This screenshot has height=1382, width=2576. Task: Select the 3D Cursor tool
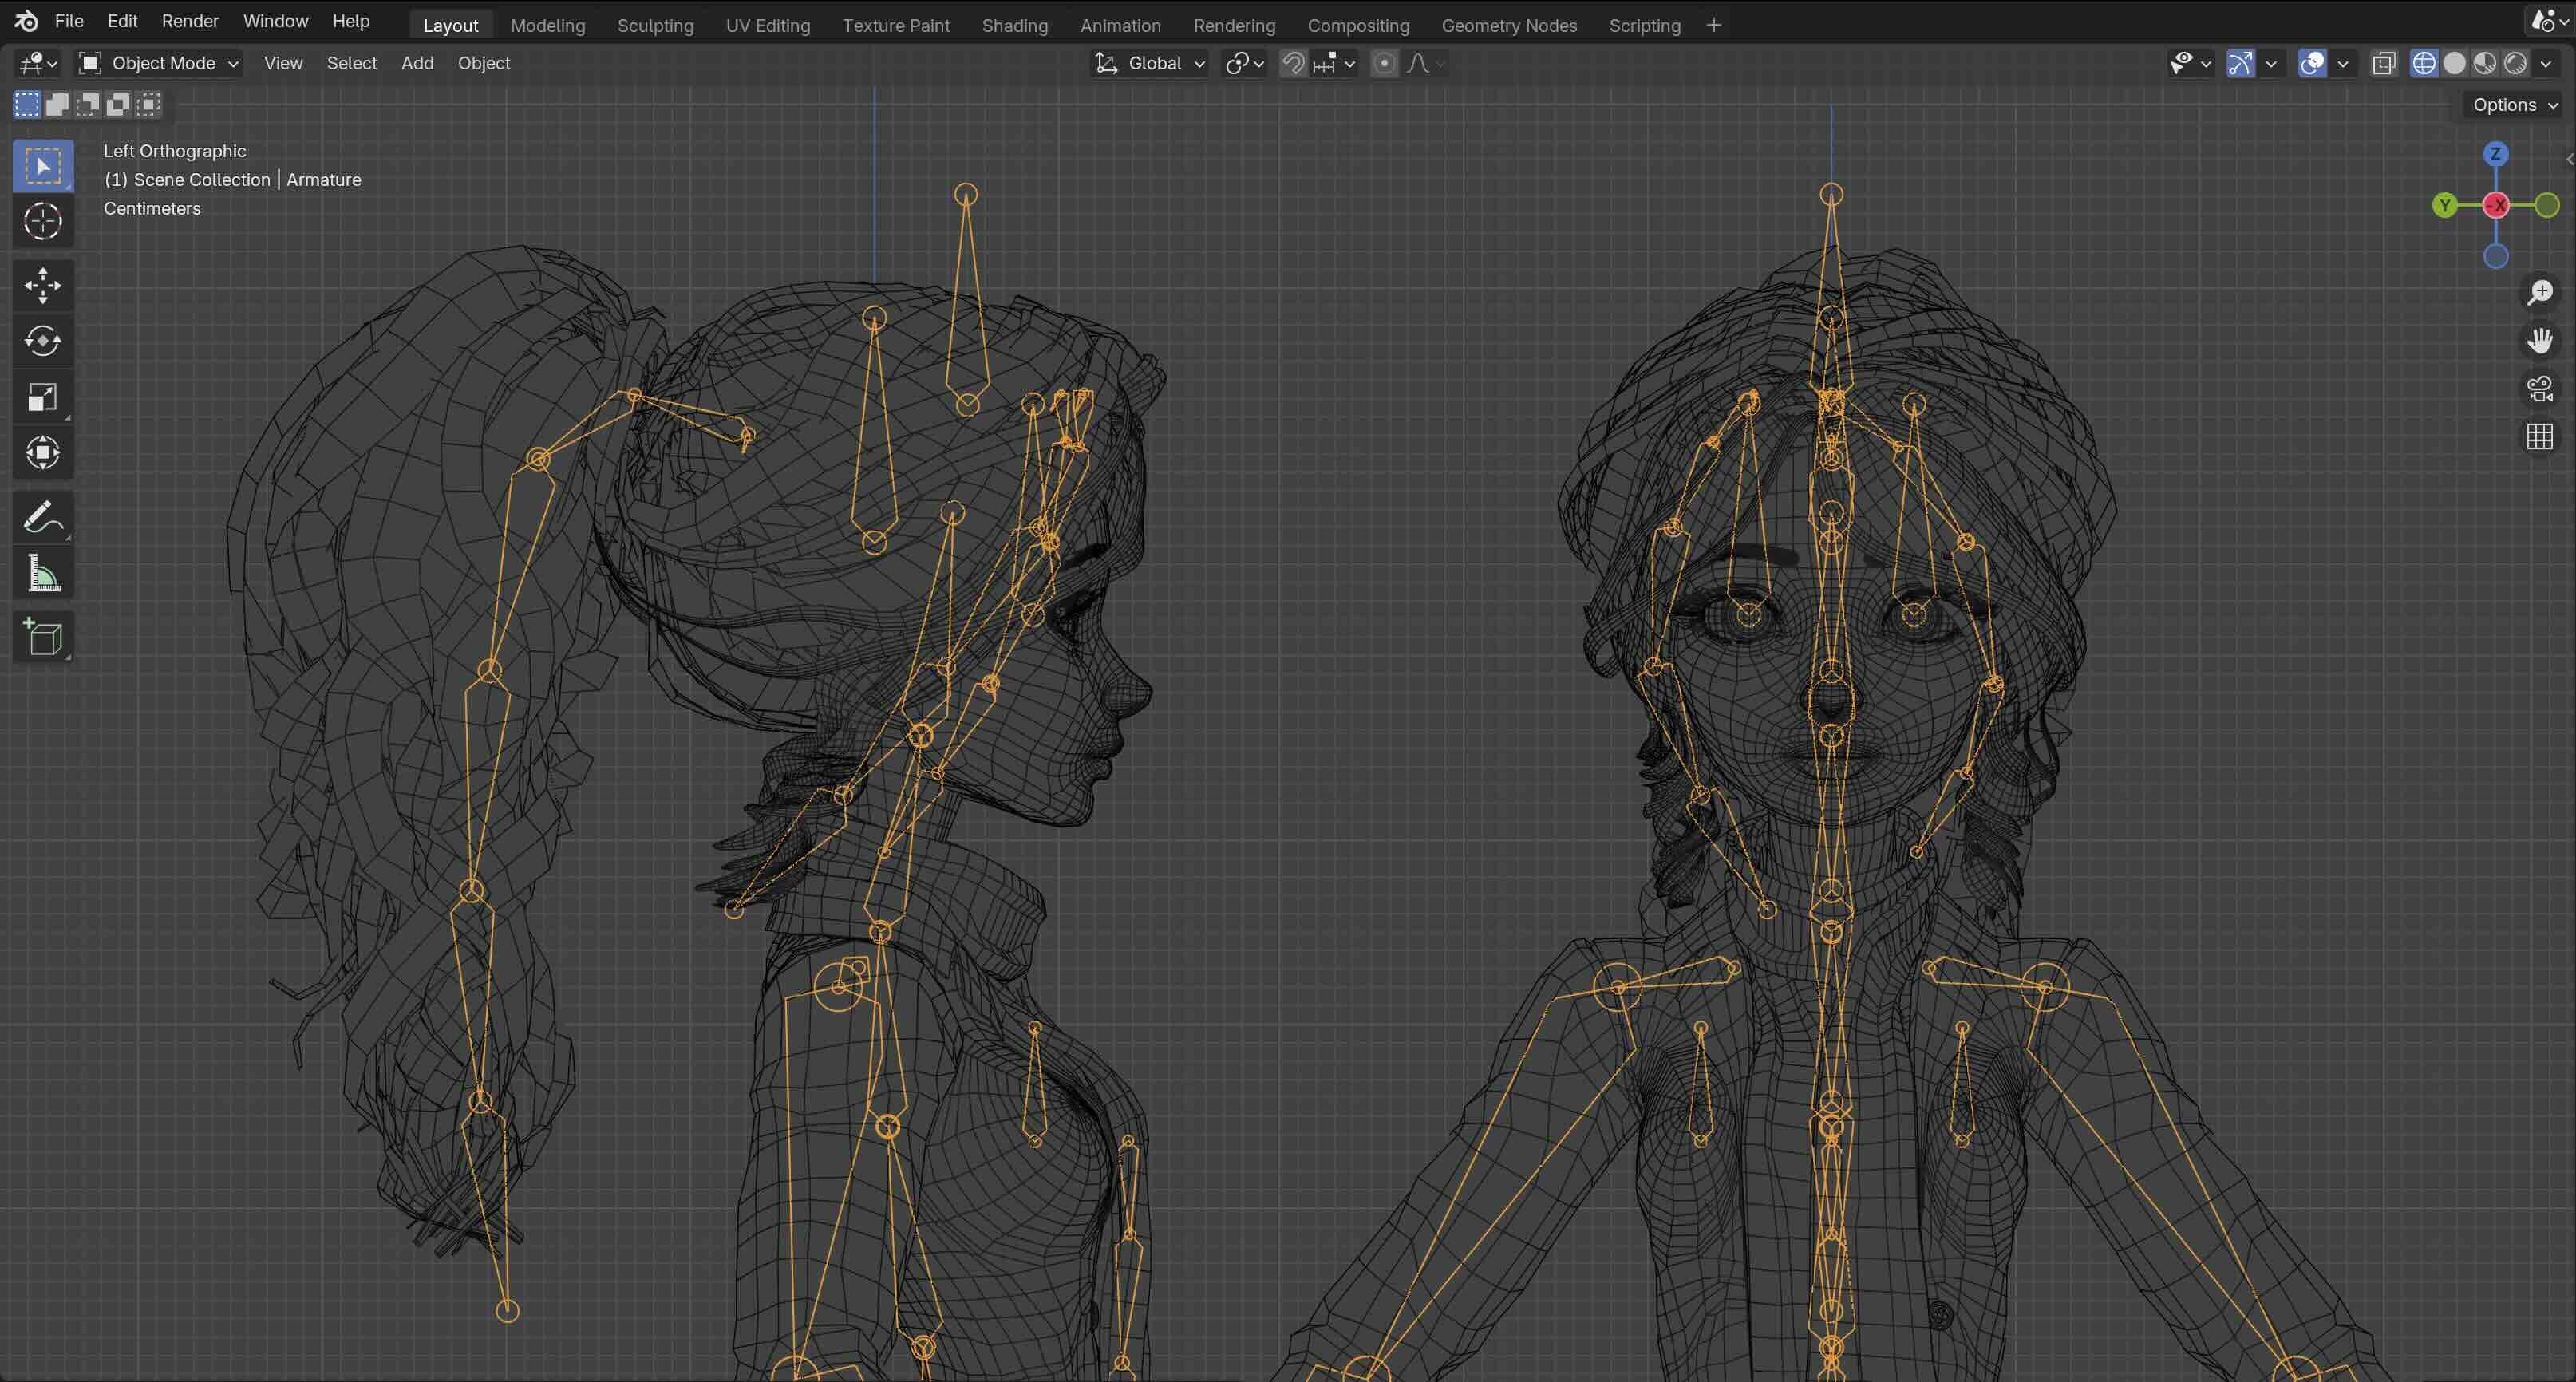(42, 221)
